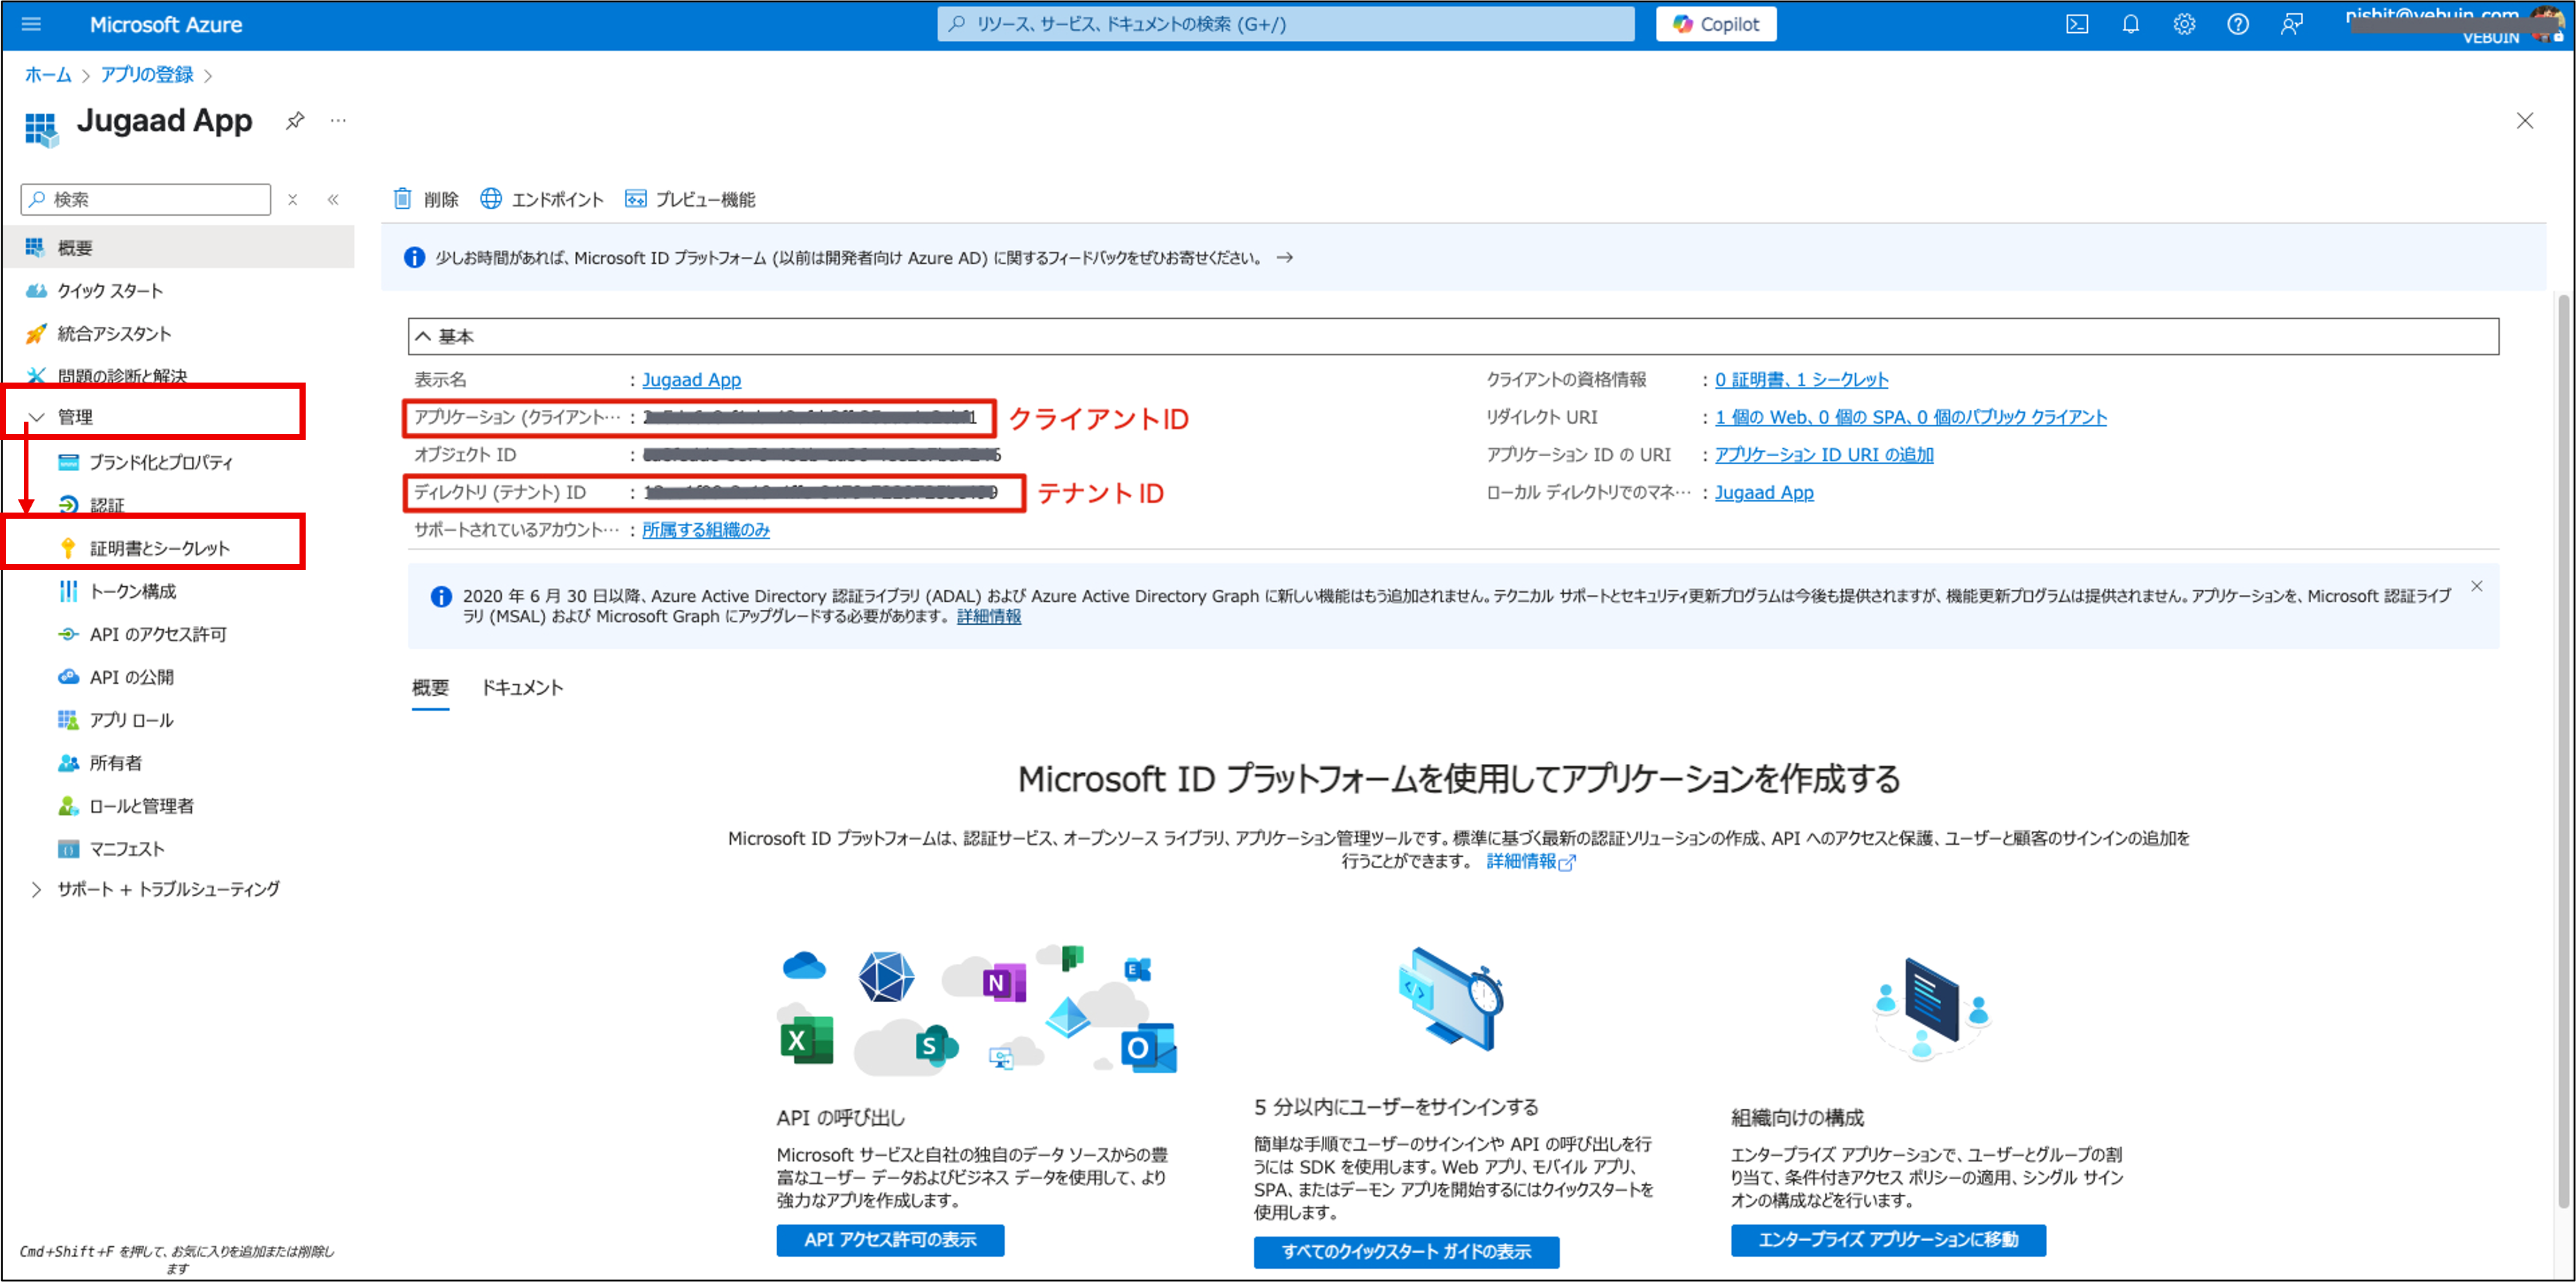Open the more options ellipsis next to Jugaad App
The image size is (2576, 1282).
(x=338, y=121)
